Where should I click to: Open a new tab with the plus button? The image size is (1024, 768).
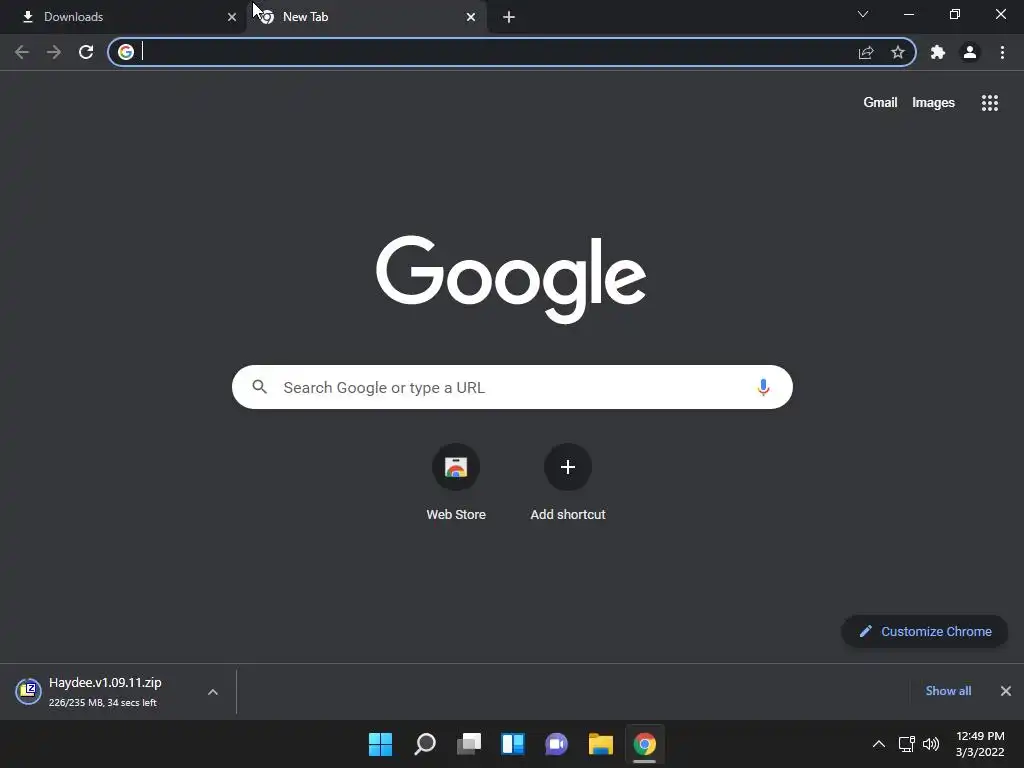(509, 17)
